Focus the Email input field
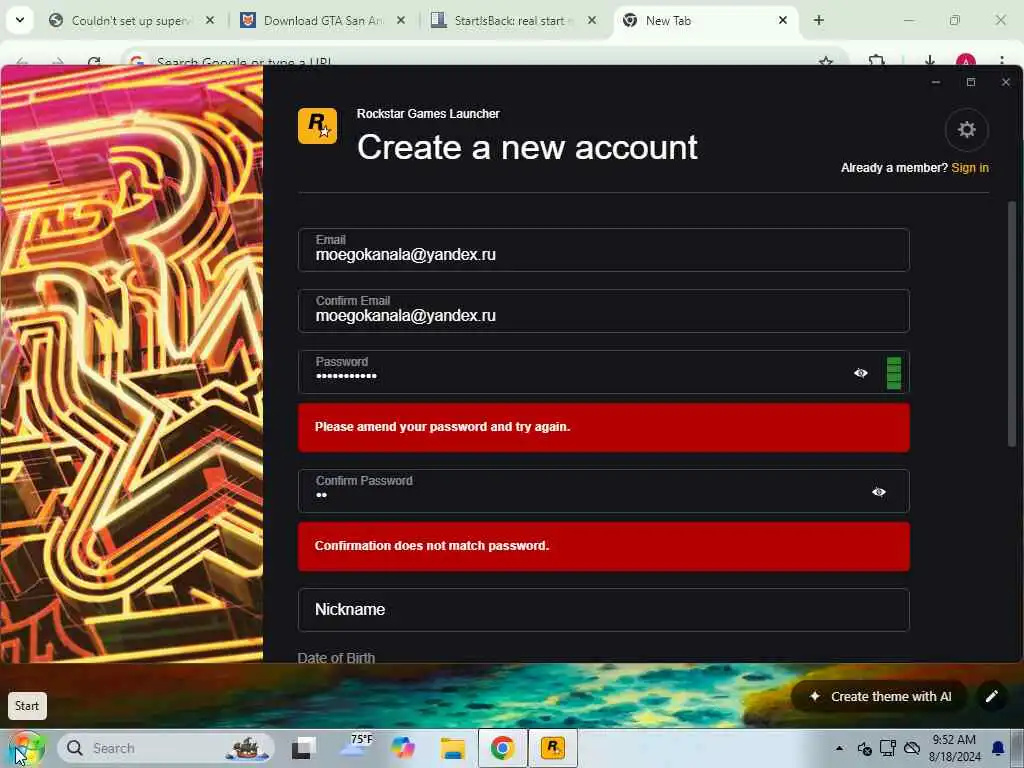This screenshot has height=768, width=1024. point(603,249)
